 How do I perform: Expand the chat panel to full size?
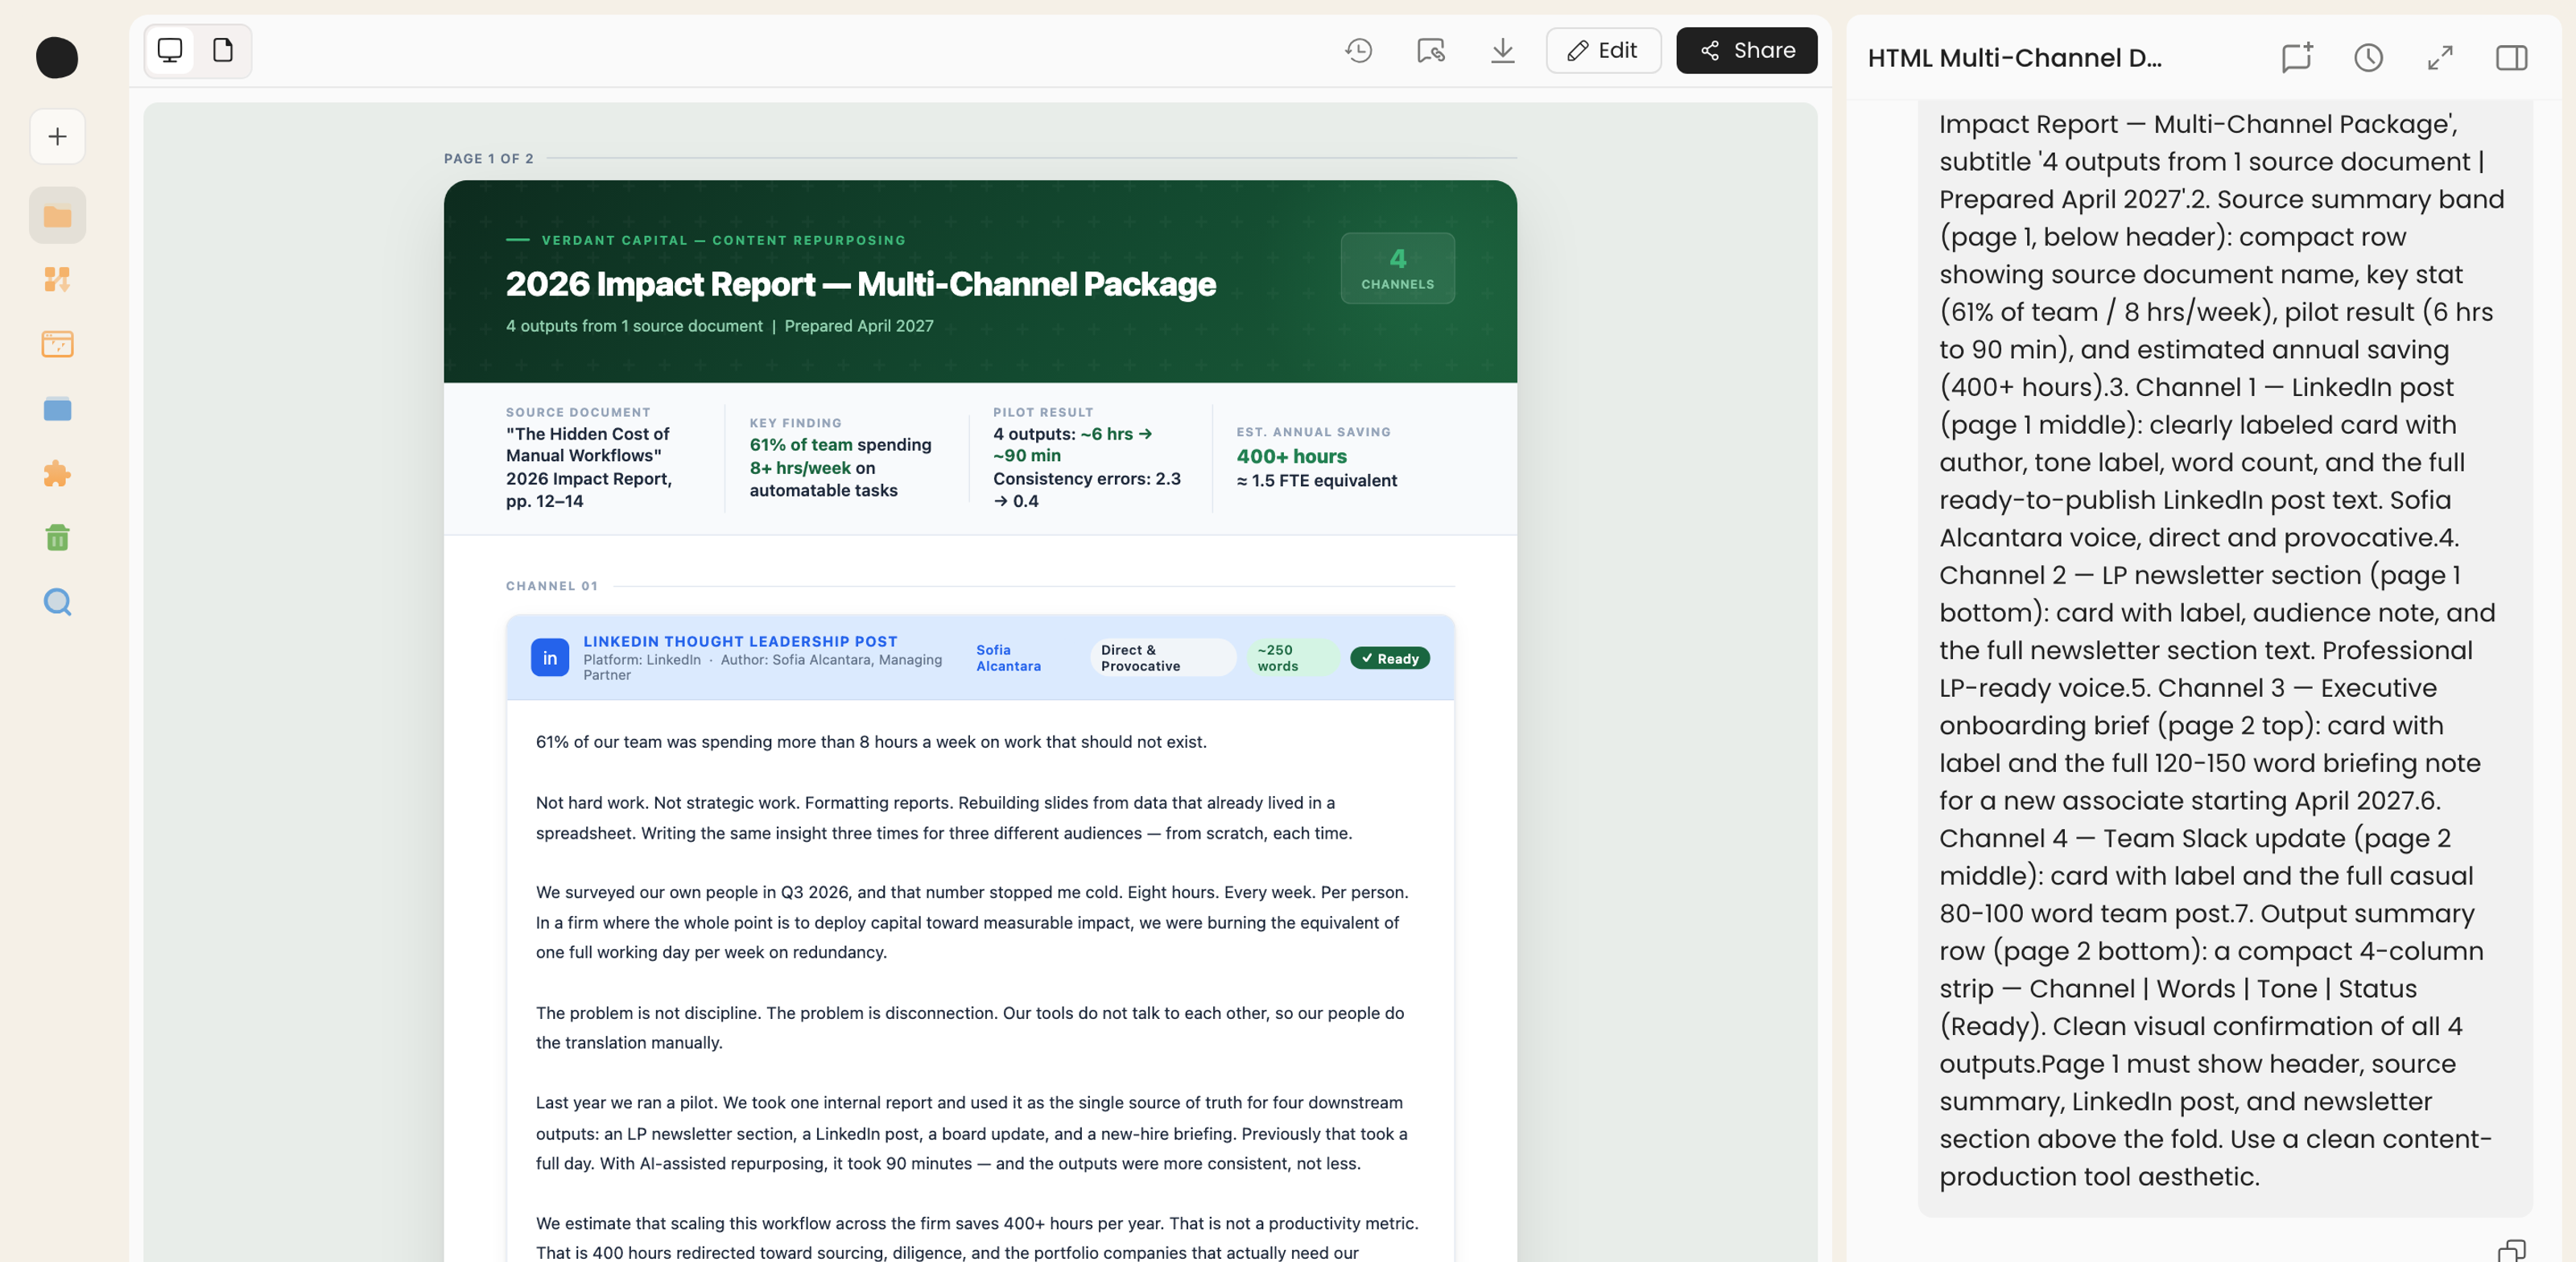(x=2440, y=57)
